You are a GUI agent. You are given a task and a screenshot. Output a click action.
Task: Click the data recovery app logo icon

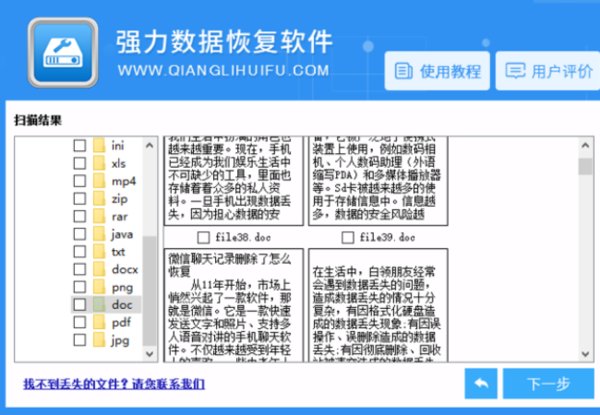pos(63,52)
